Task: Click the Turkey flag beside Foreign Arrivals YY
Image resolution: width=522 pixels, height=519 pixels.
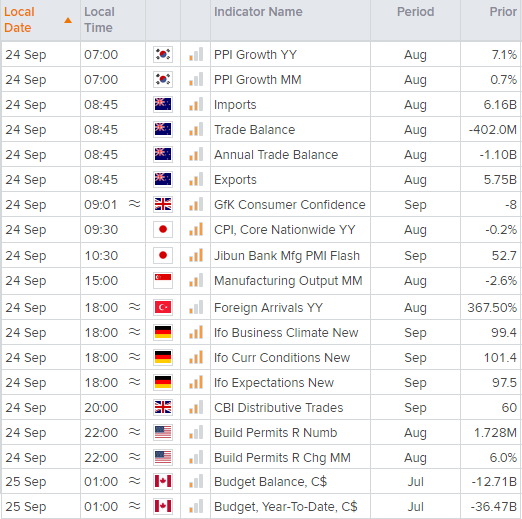Action: click(163, 307)
